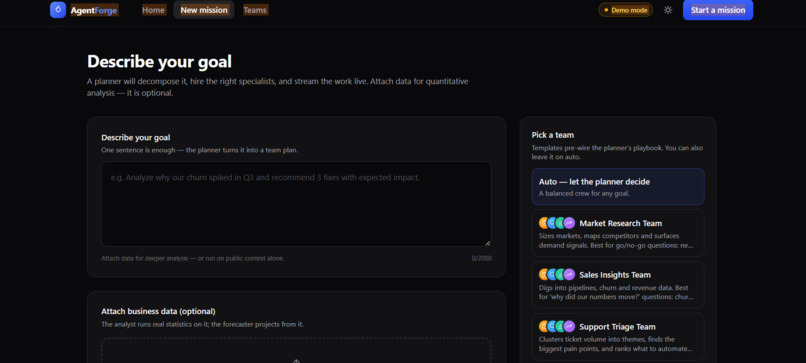Open the Teams nav item

tap(255, 10)
